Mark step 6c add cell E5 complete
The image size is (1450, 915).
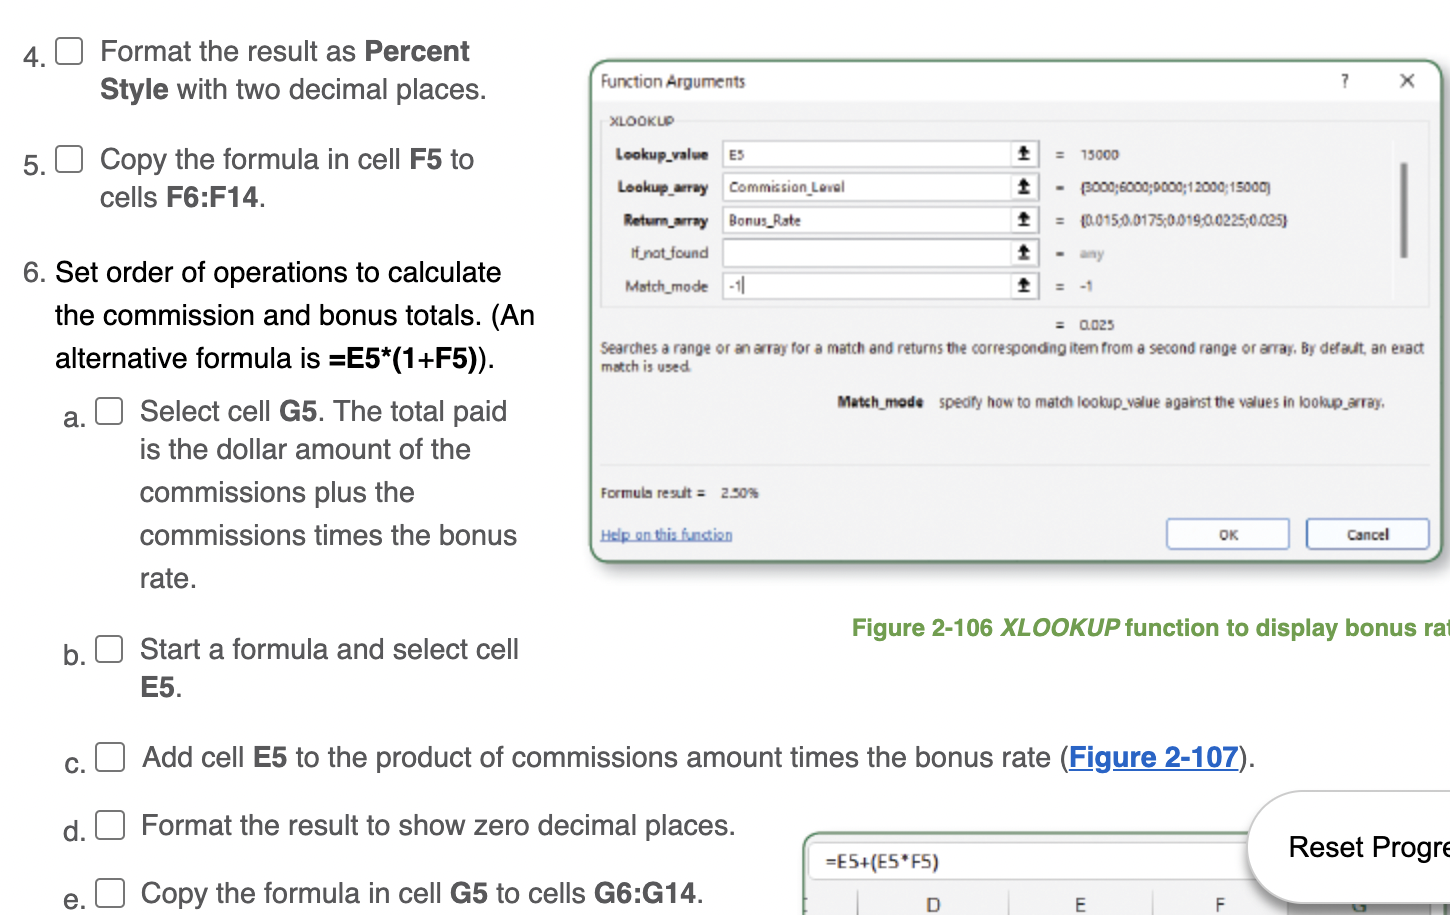tap(108, 756)
